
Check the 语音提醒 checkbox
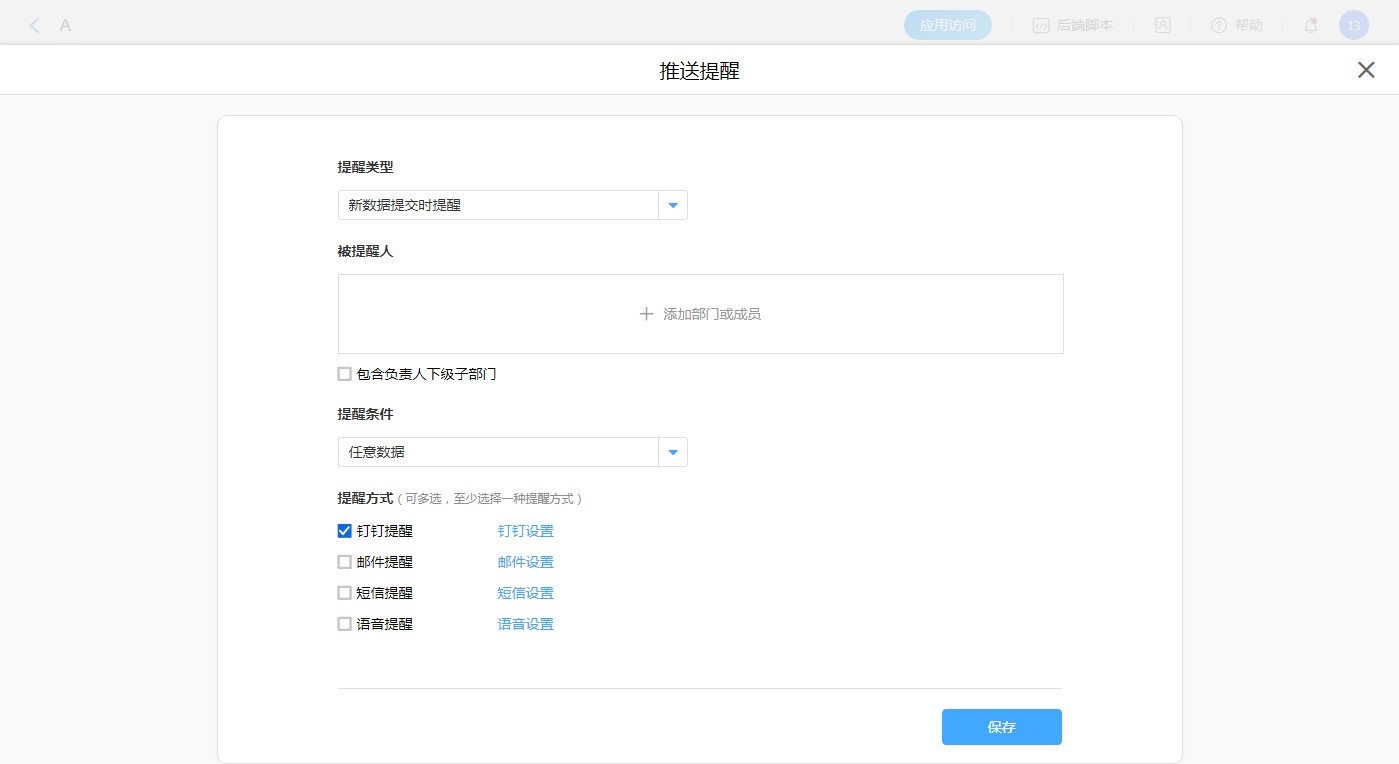pyautogui.click(x=345, y=624)
